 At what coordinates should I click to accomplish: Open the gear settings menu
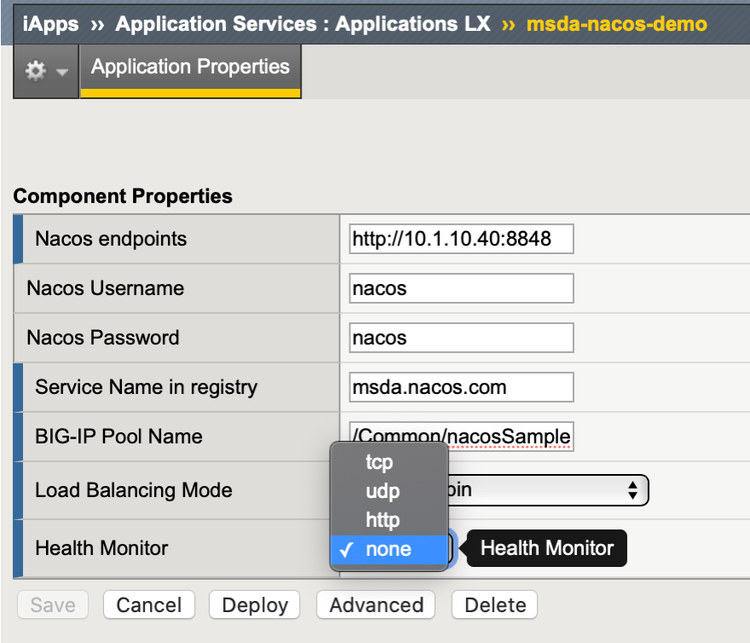click(x=45, y=72)
